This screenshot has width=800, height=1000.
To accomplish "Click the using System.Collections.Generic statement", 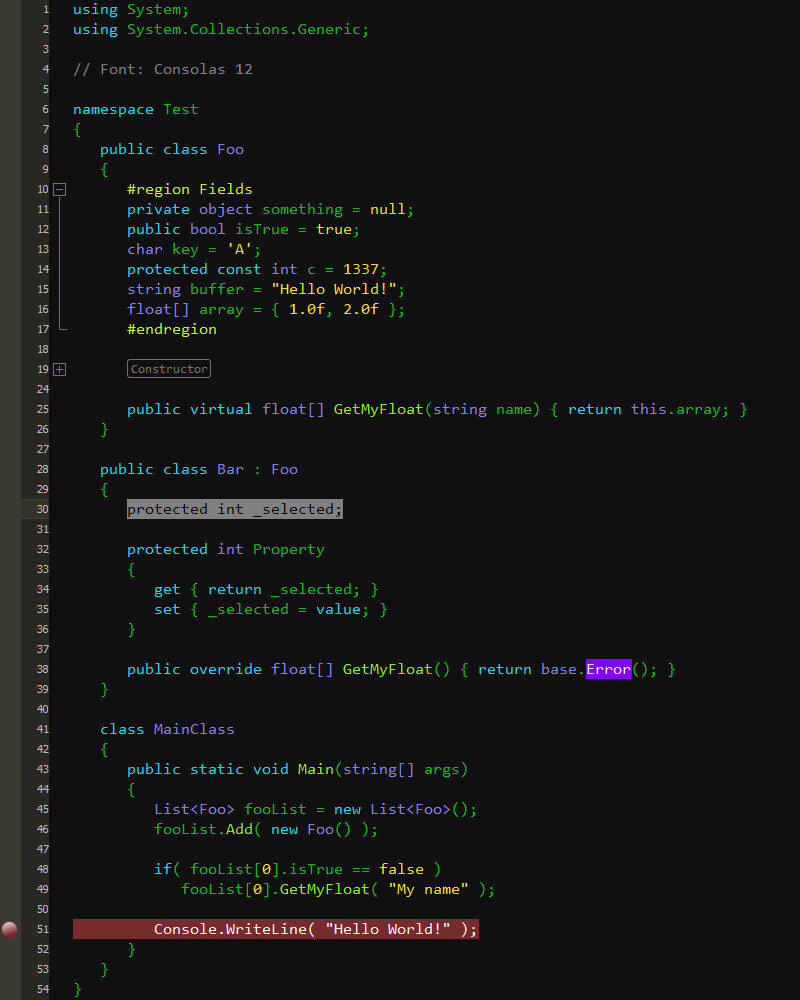I will pyautogui.click(x=218, y=28).
